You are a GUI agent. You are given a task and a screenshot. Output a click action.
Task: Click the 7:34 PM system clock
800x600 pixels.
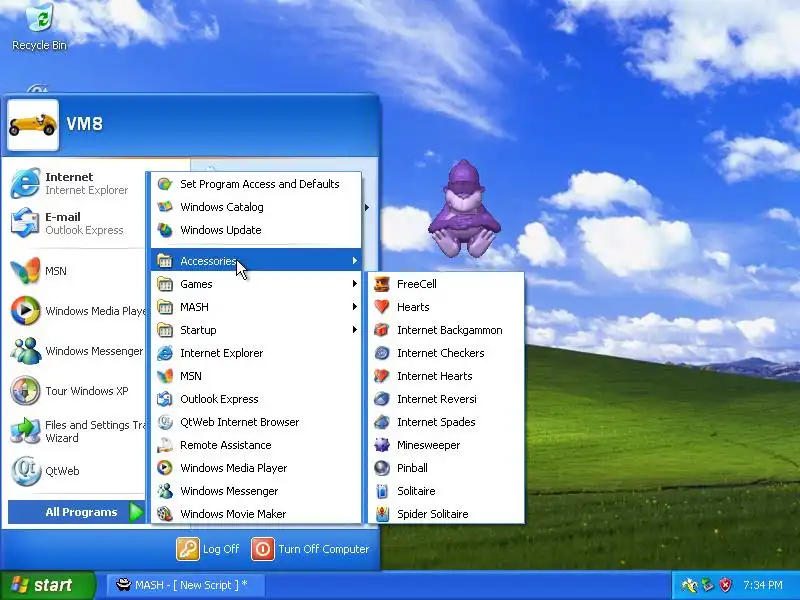(762, 585)
